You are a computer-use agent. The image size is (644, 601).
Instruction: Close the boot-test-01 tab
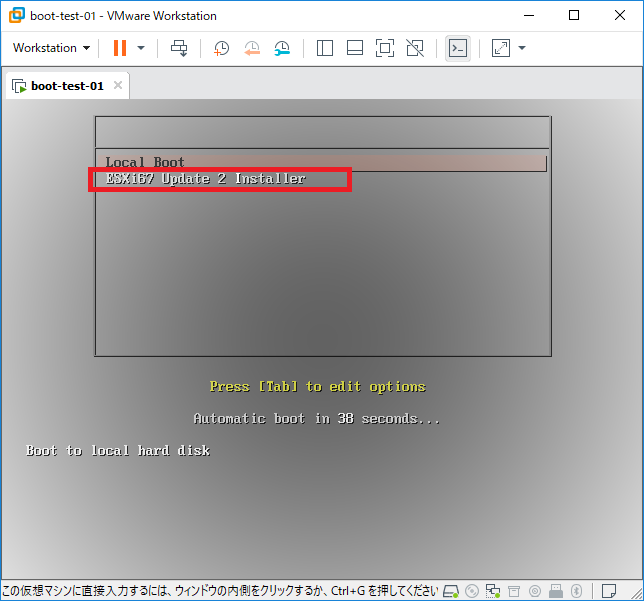click(118, 85)
